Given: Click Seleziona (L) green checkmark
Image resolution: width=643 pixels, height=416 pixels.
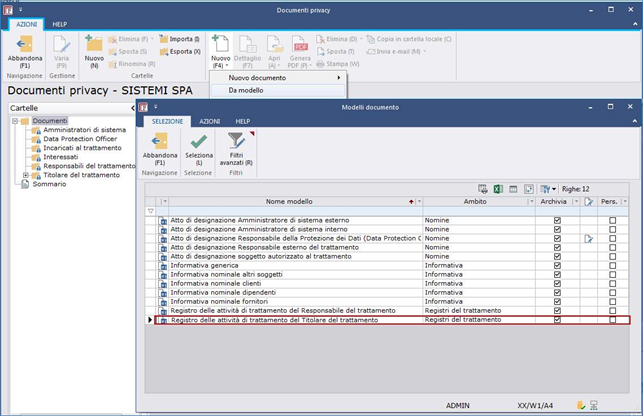Looking at the screenshot, I should pos(199,149).
